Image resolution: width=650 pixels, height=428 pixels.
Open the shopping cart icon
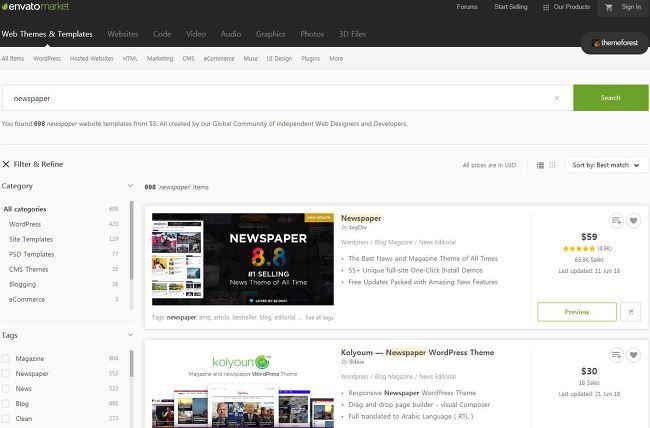pos(609,7)
